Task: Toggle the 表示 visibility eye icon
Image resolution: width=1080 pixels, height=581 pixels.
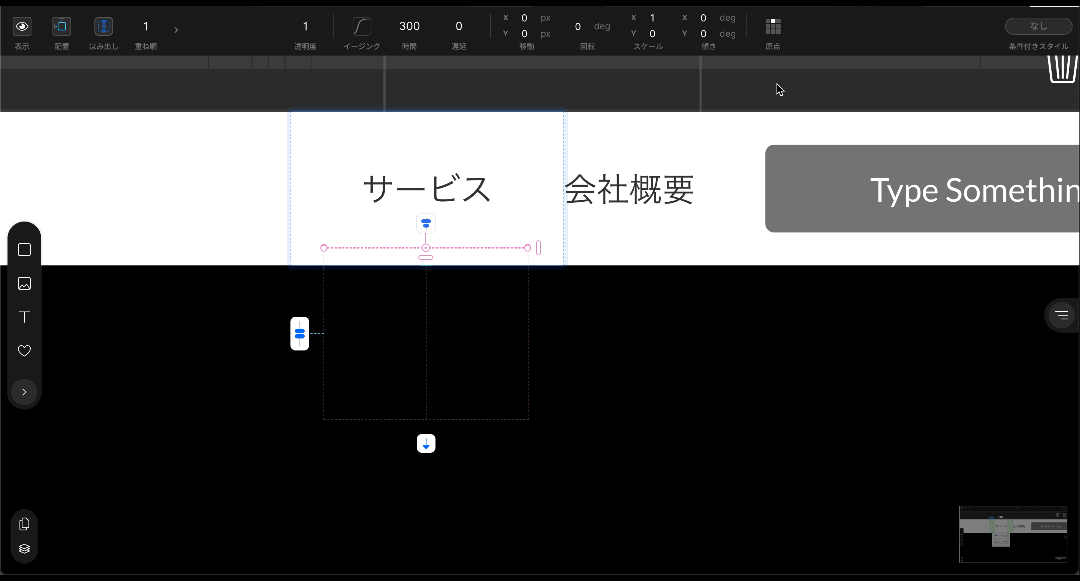Action: pos(22,27)
